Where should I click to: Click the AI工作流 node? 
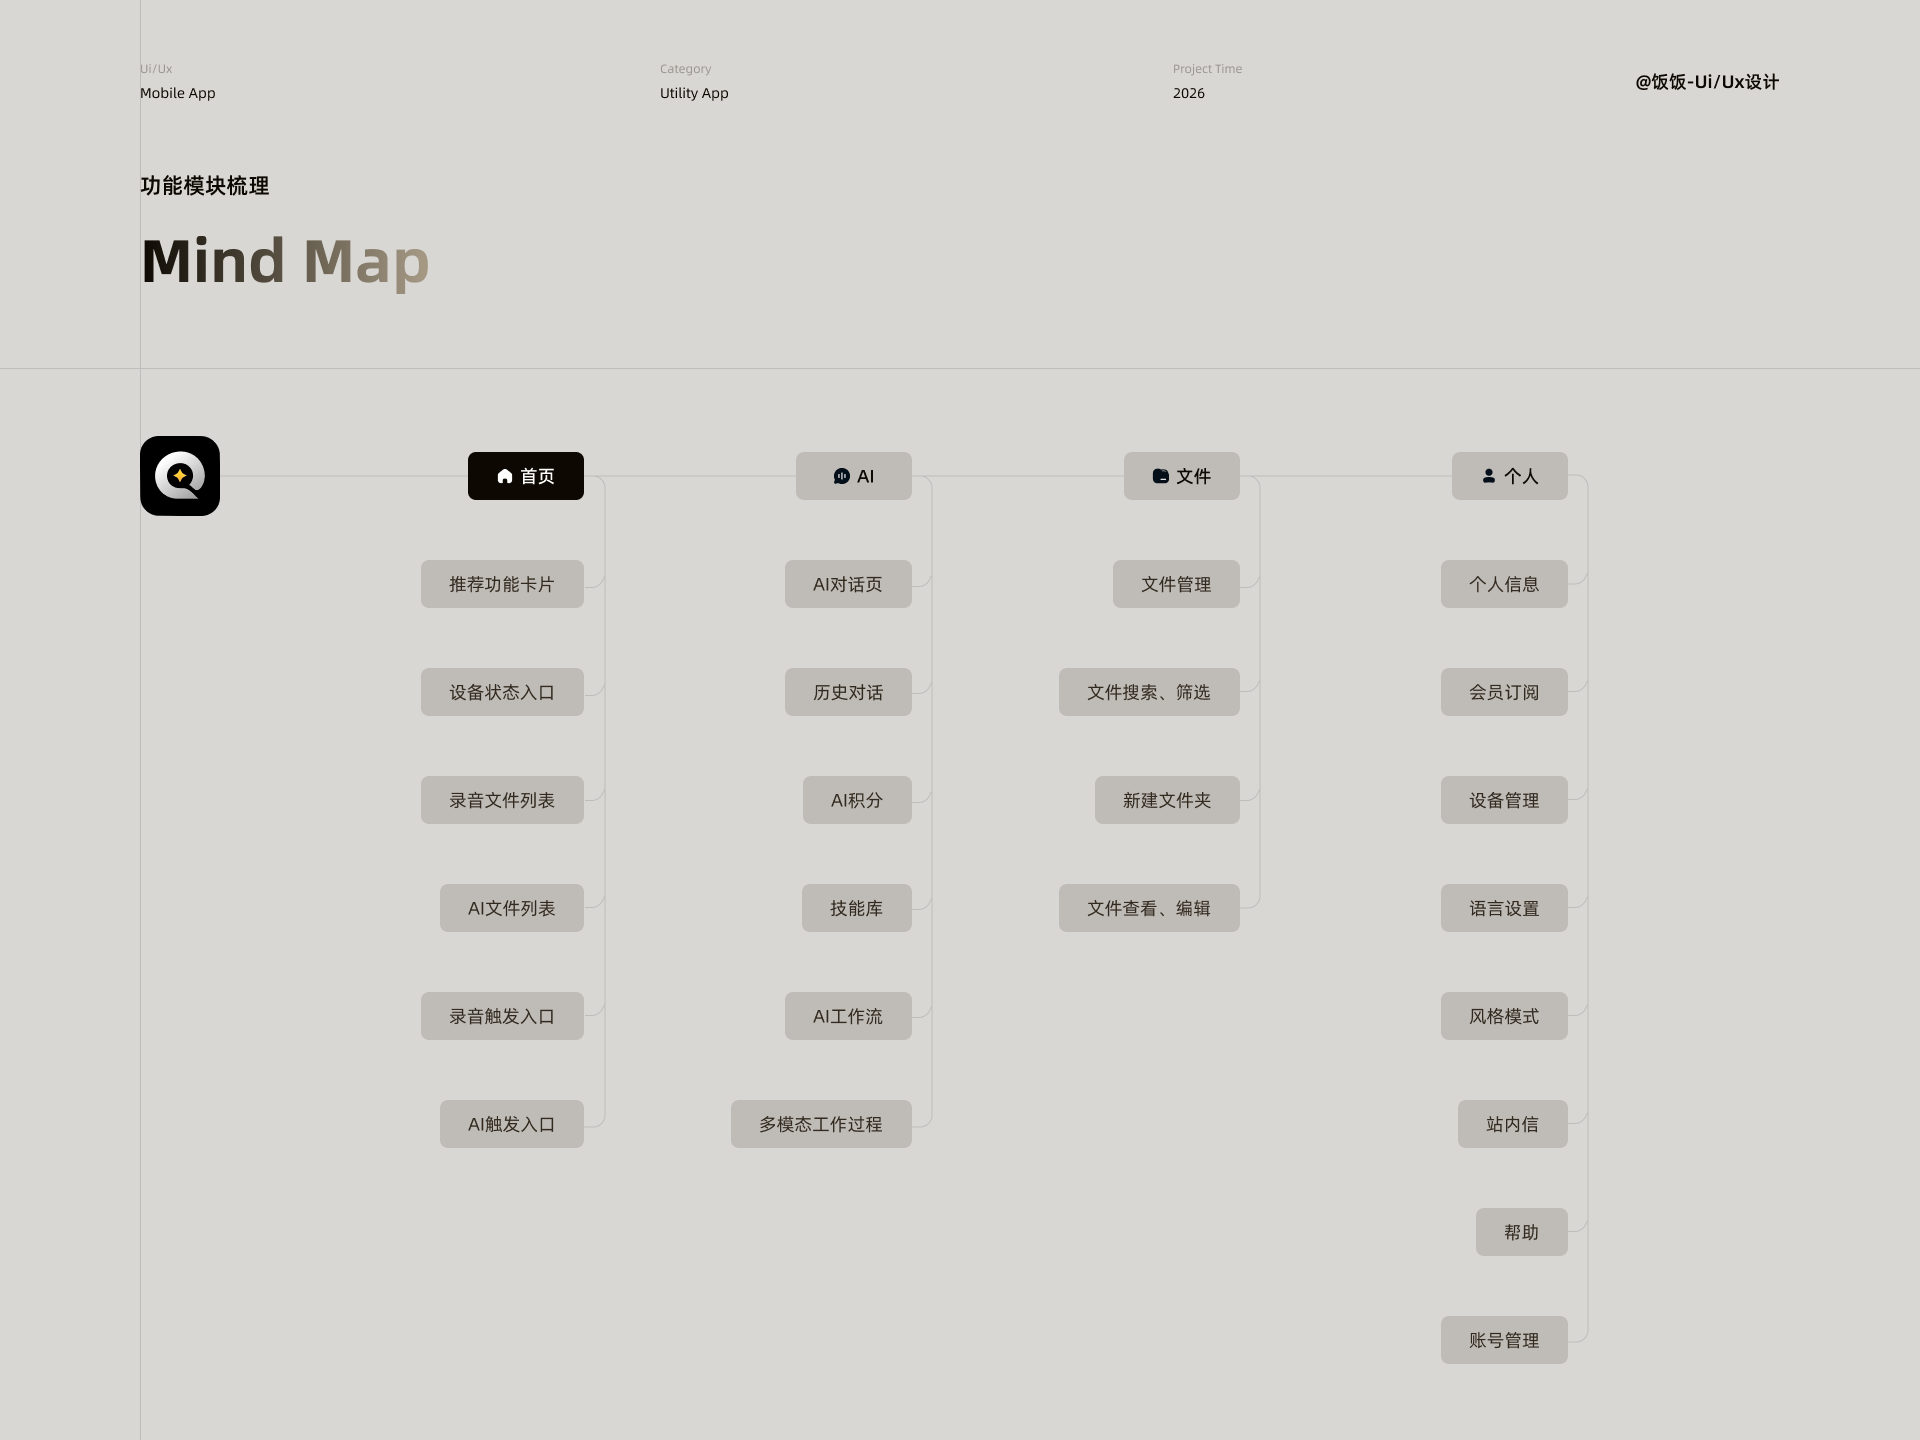[848, 1016]
